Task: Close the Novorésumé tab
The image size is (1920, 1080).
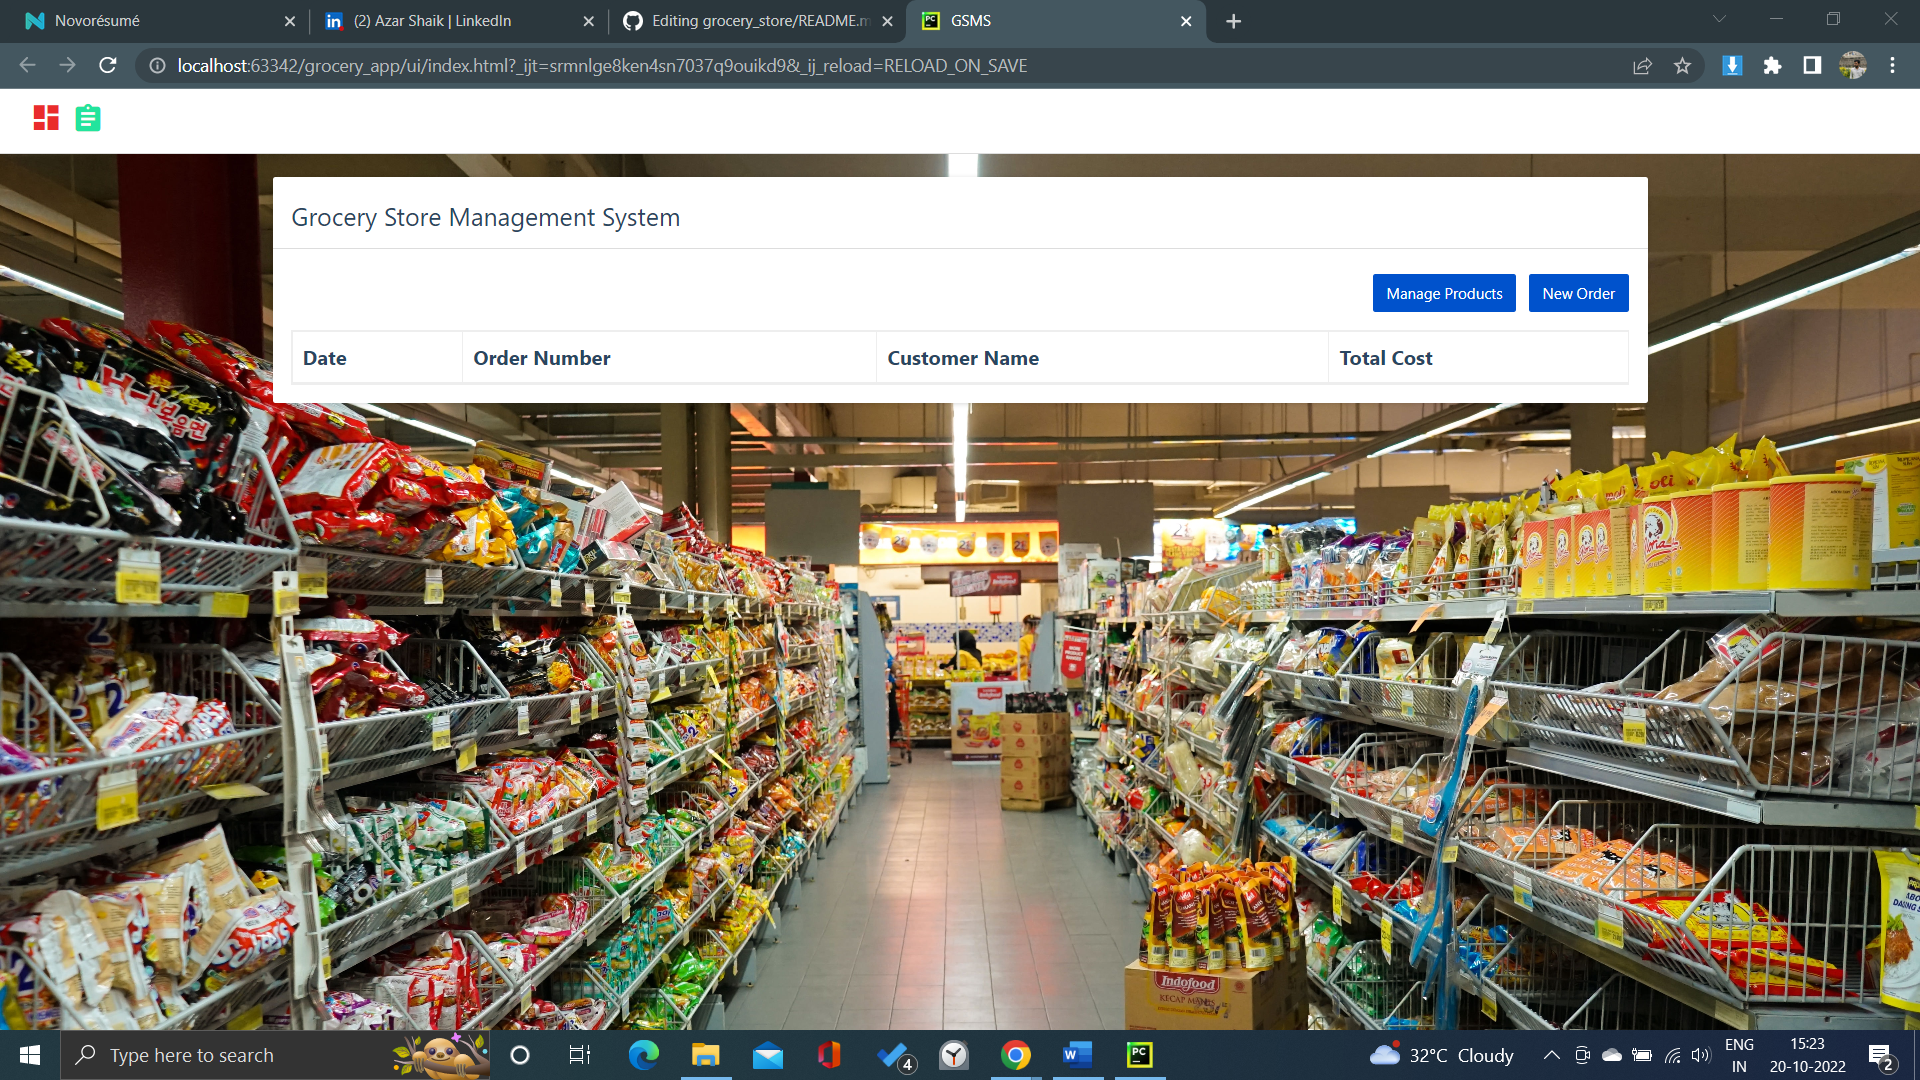Action: 290,21
